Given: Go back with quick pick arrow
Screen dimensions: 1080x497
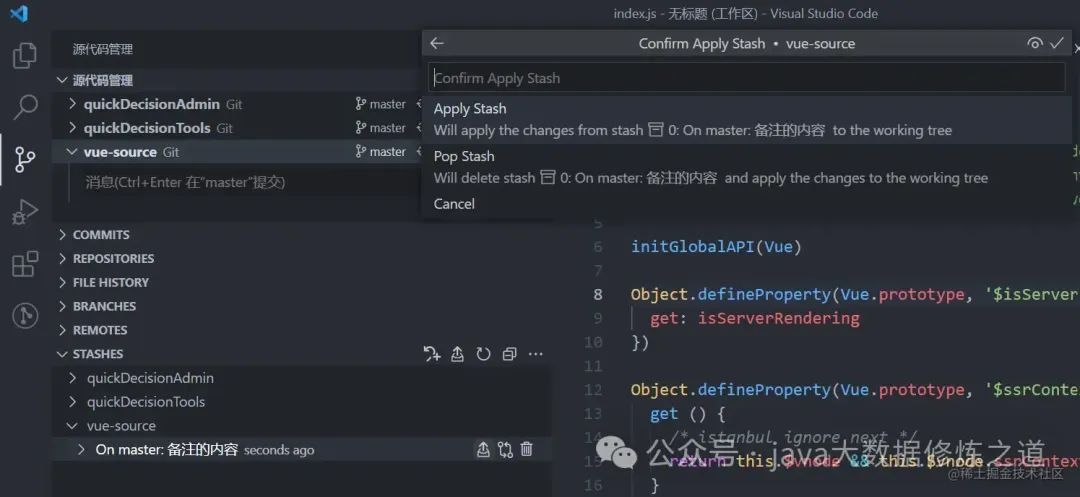Looking at the screenshot, I should [x=437, y=43].
